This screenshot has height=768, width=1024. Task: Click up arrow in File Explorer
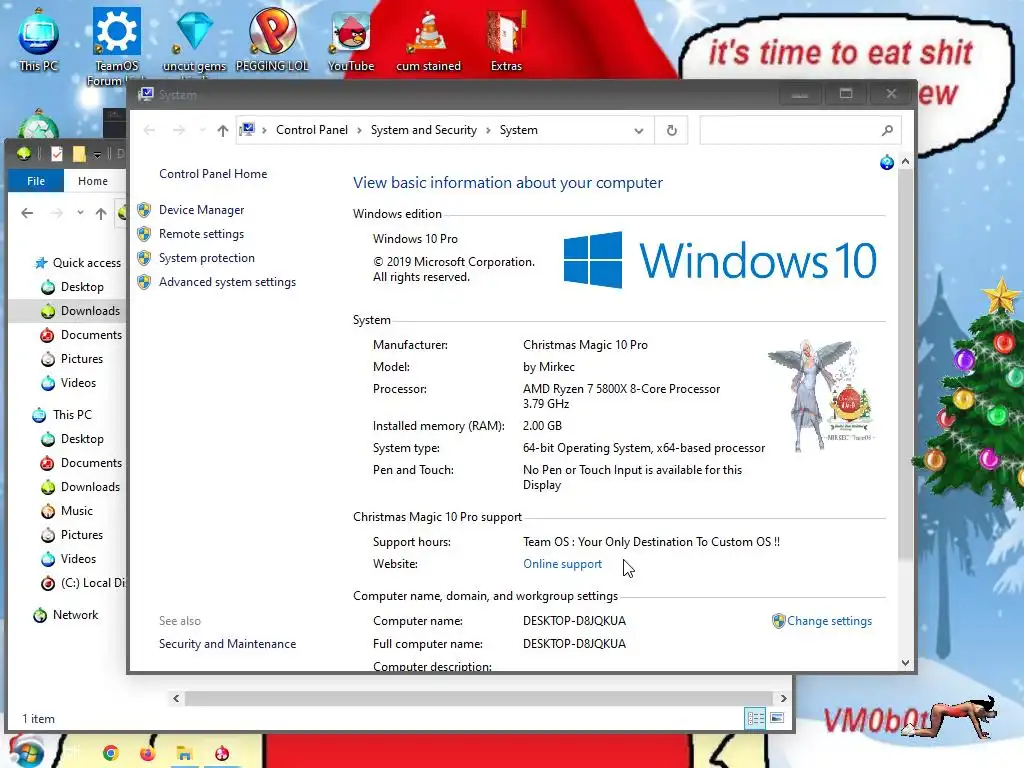click(101, 213)
